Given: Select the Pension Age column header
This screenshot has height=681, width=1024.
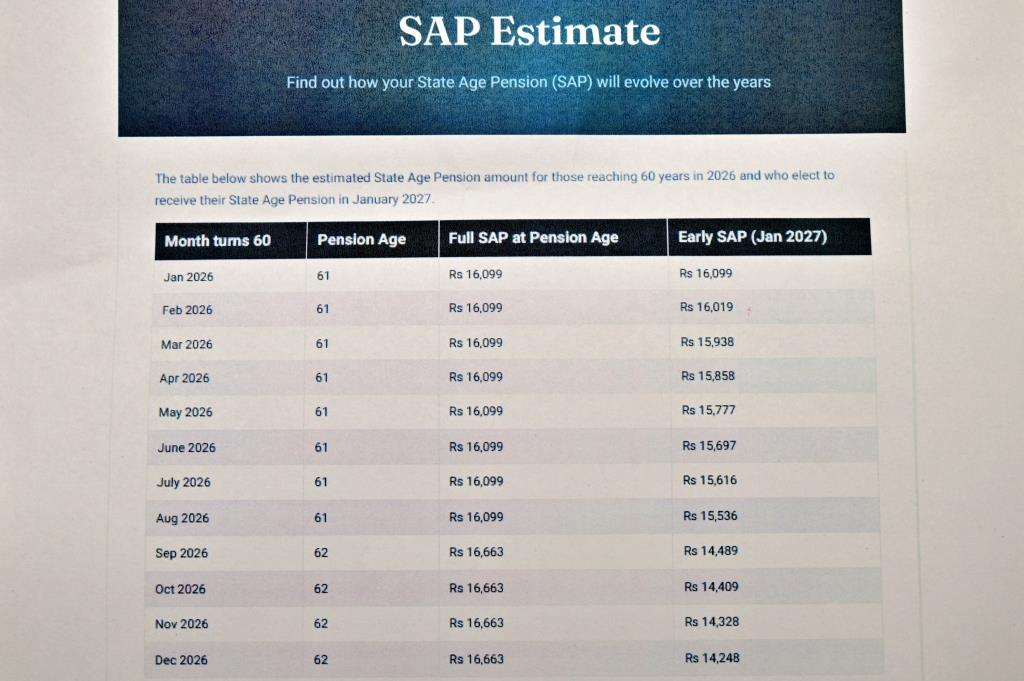Looking at the screenshot, I should pyautogui.click(x=361, y=240).
